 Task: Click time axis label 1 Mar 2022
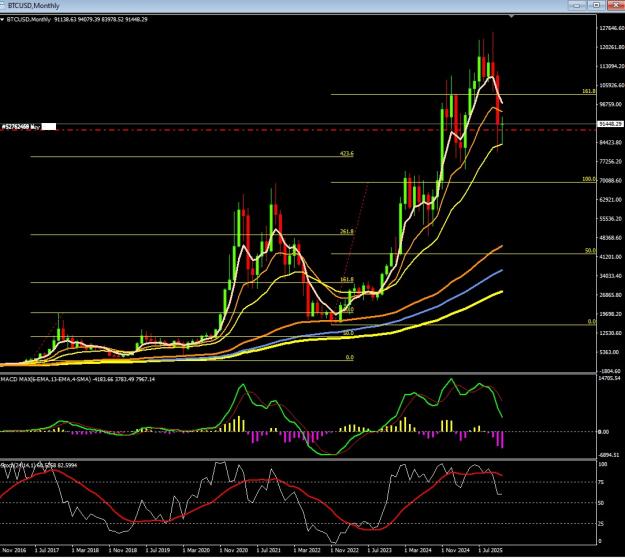307,550
